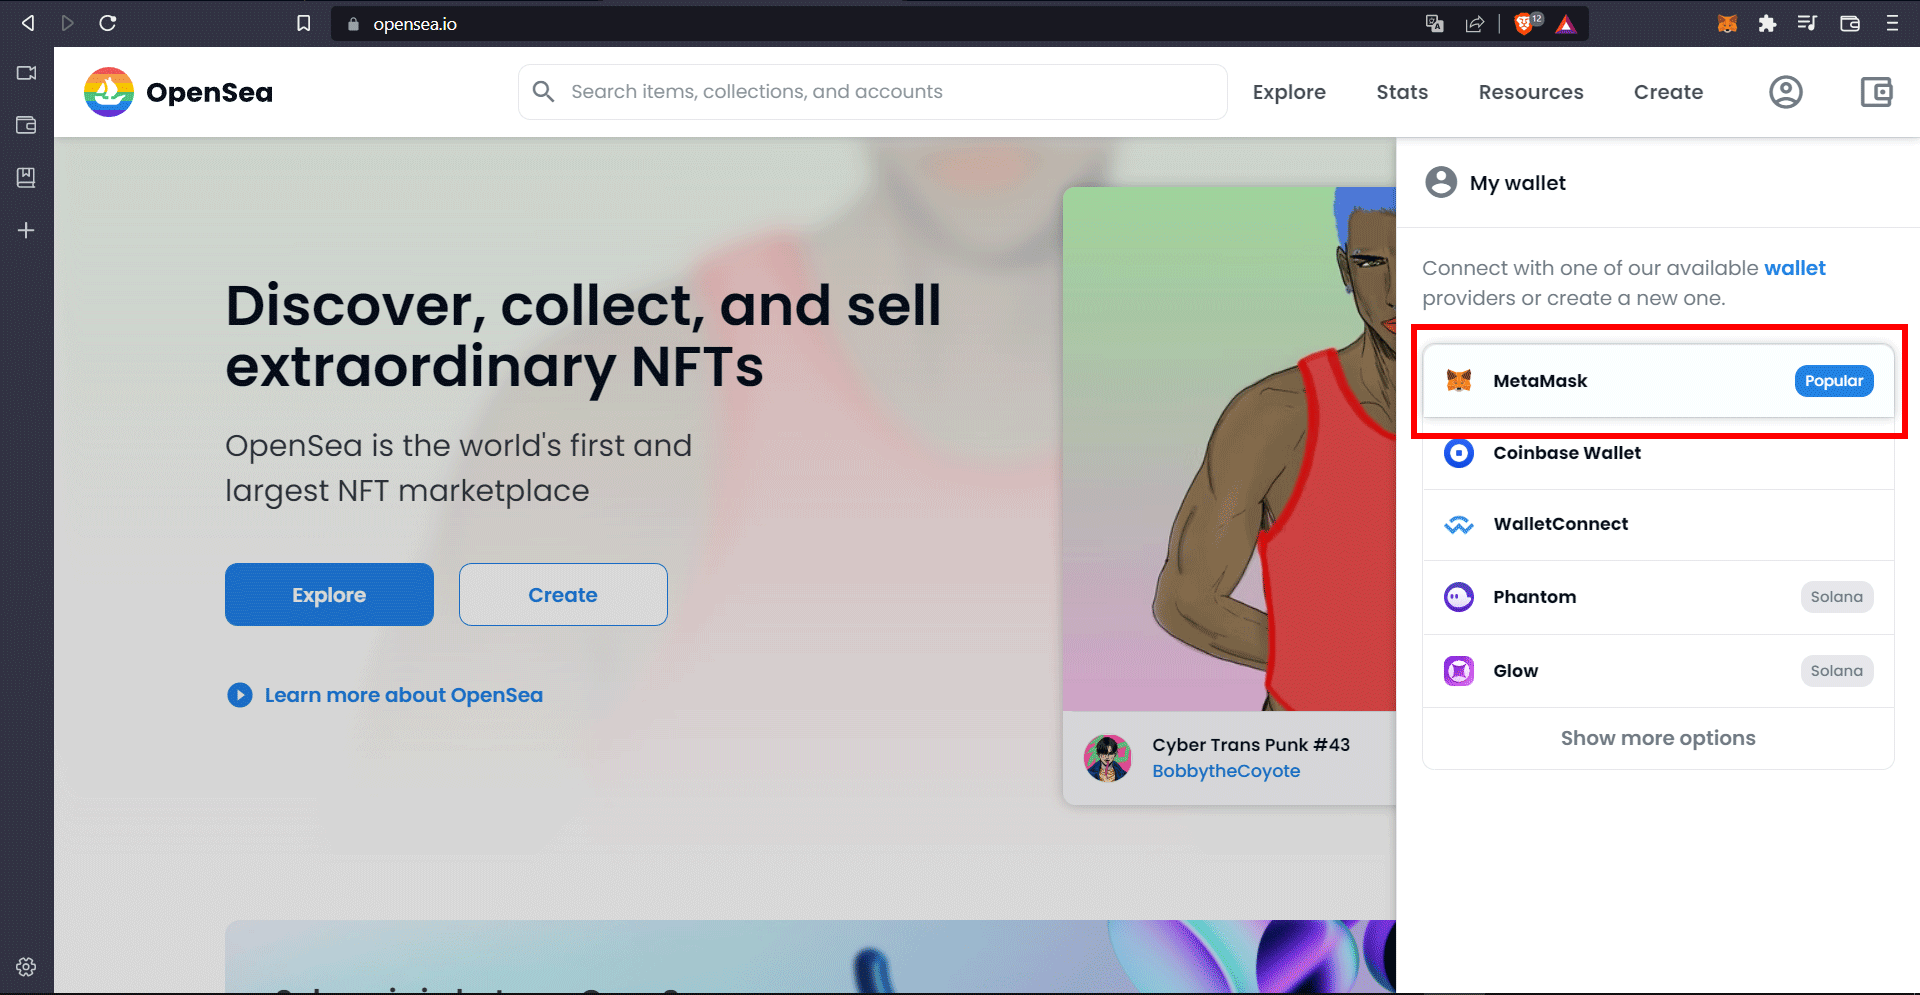
Task: Reload the opensea.io page
Action: pos(108,23)
